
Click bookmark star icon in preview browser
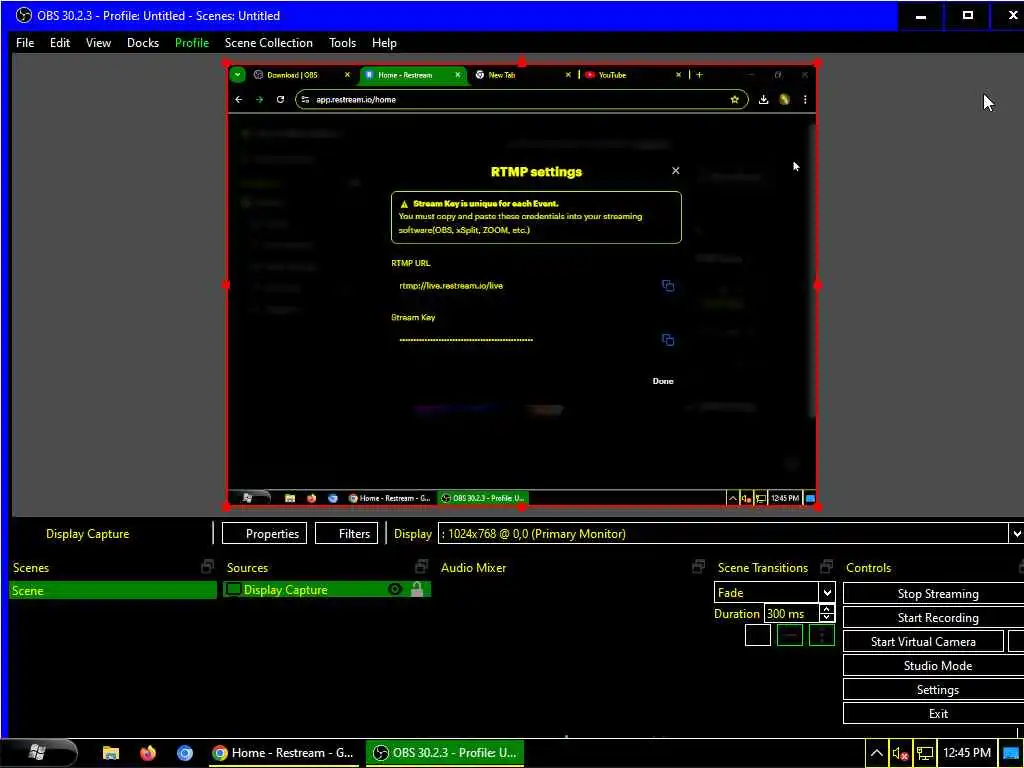[734, 99]
